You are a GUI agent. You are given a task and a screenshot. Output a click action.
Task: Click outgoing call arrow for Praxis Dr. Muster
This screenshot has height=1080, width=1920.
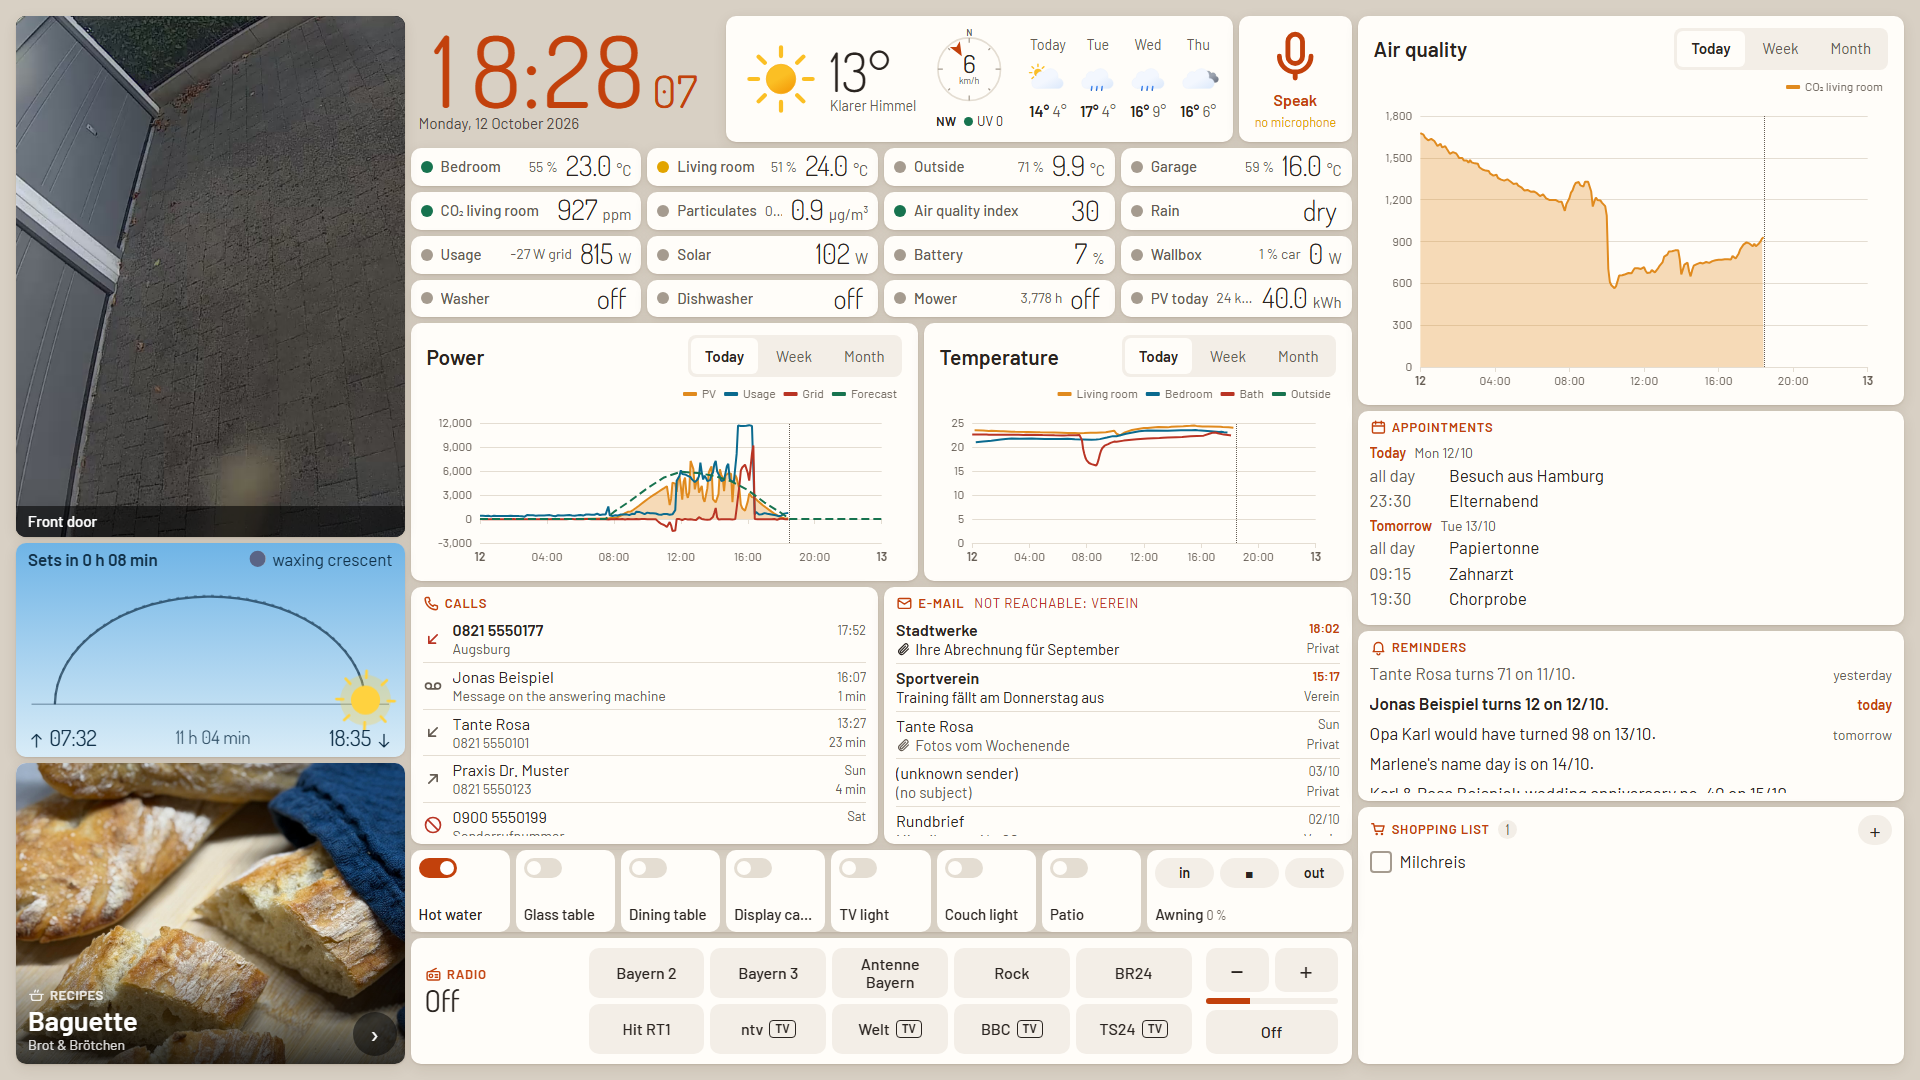[x=433, y=779]
